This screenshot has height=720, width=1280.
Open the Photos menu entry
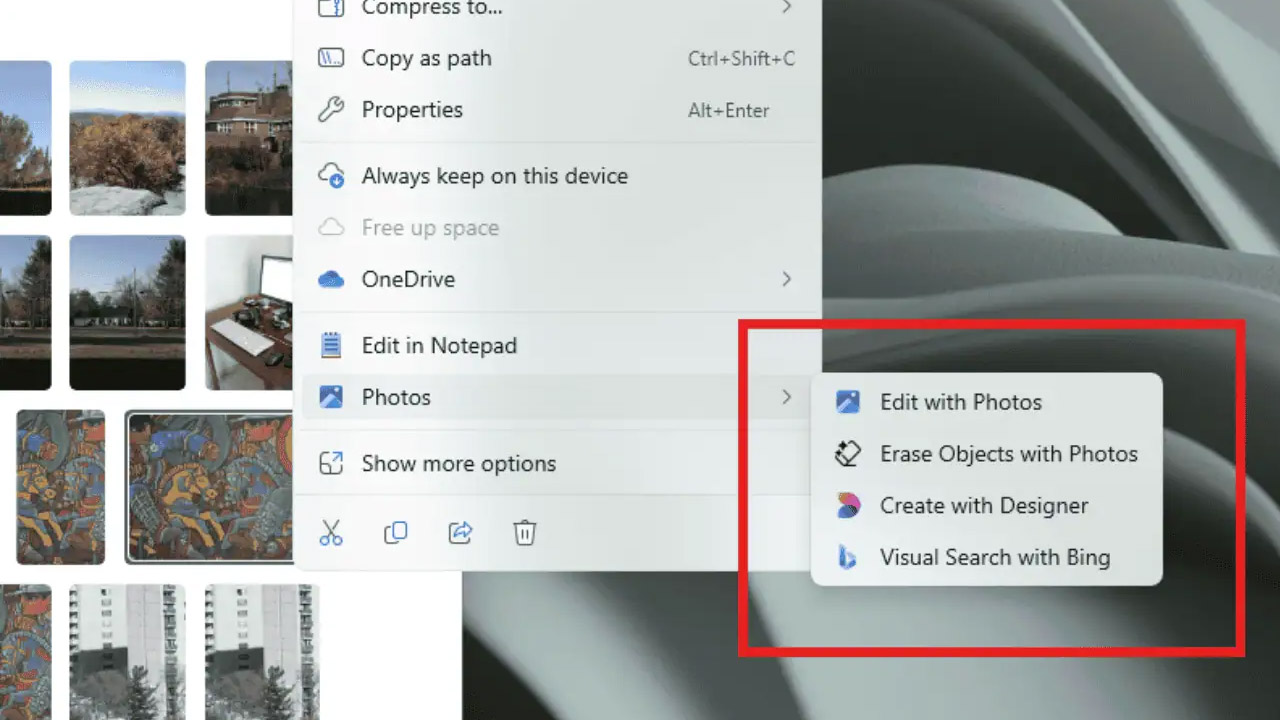click(x=557, y=398)
